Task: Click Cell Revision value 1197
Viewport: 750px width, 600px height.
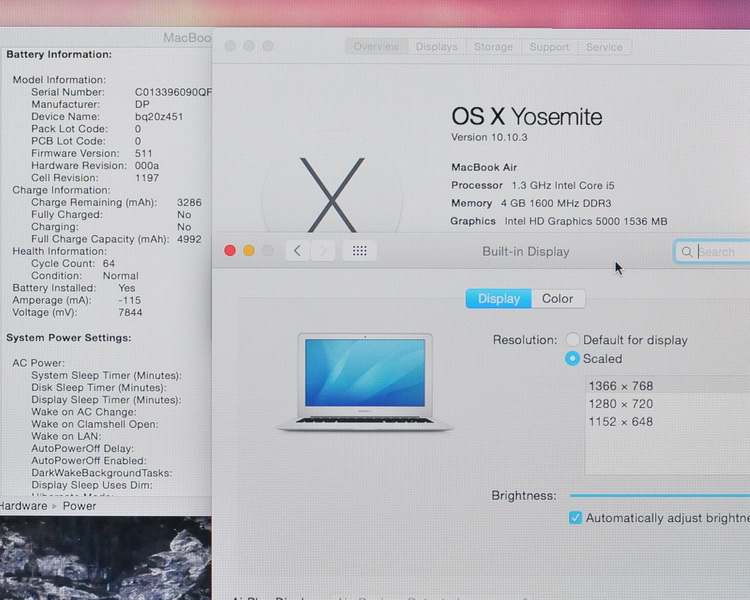Action: tap(147, 178)
